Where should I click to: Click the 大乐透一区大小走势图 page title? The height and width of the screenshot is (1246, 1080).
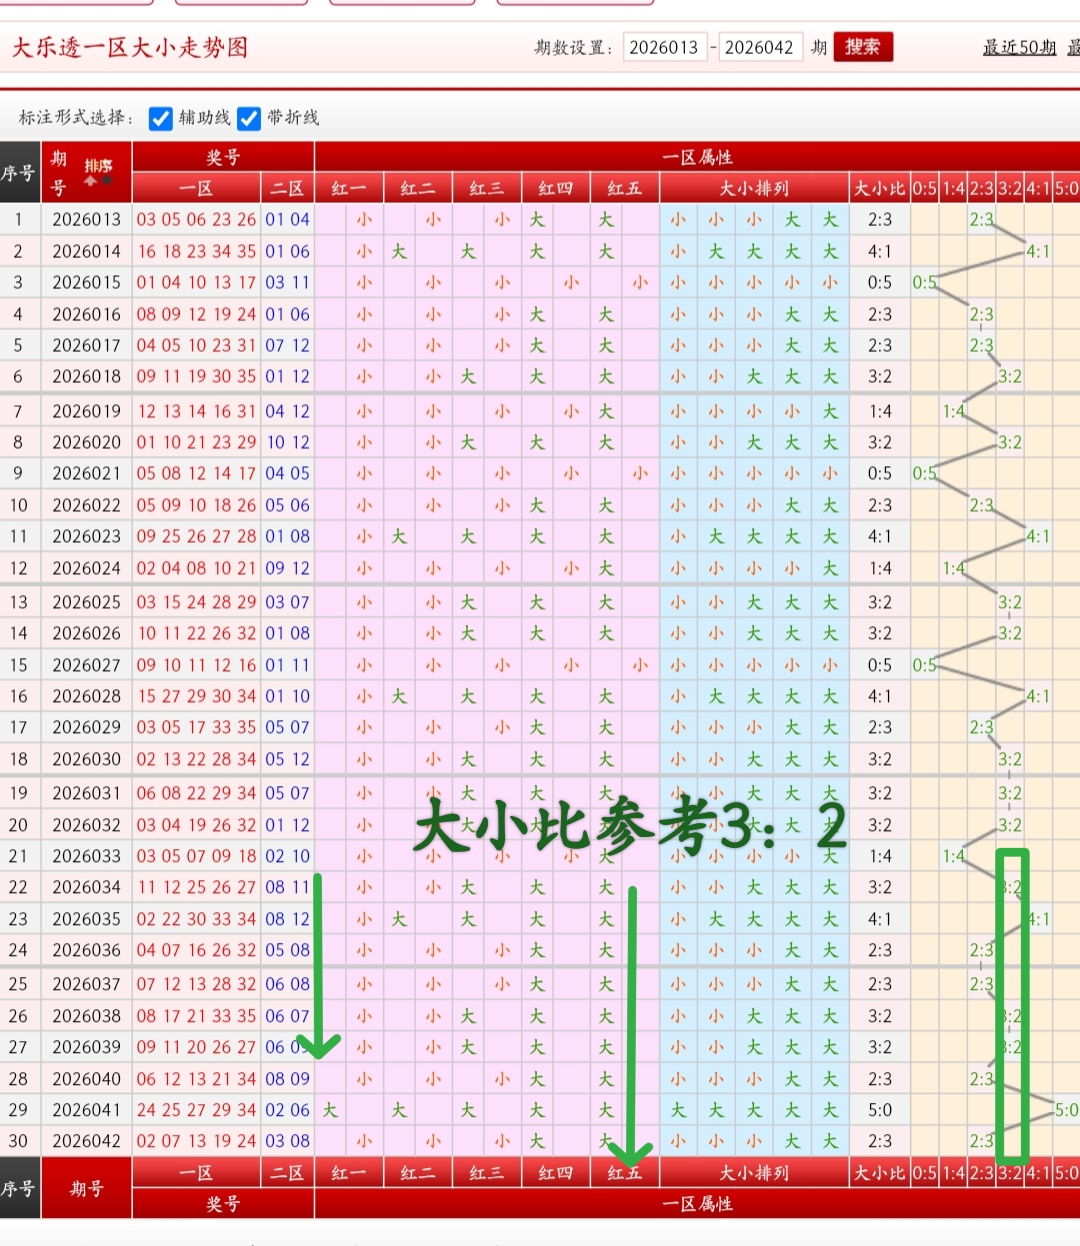click(129, 47)
